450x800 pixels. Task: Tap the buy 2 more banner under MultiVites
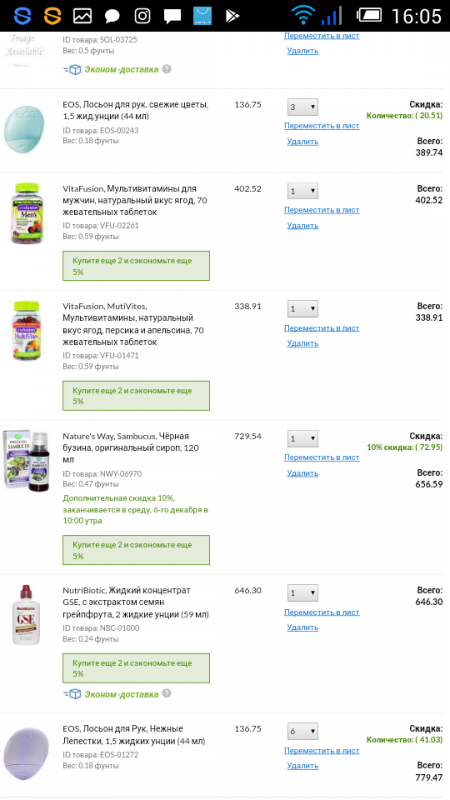point(136,395)
